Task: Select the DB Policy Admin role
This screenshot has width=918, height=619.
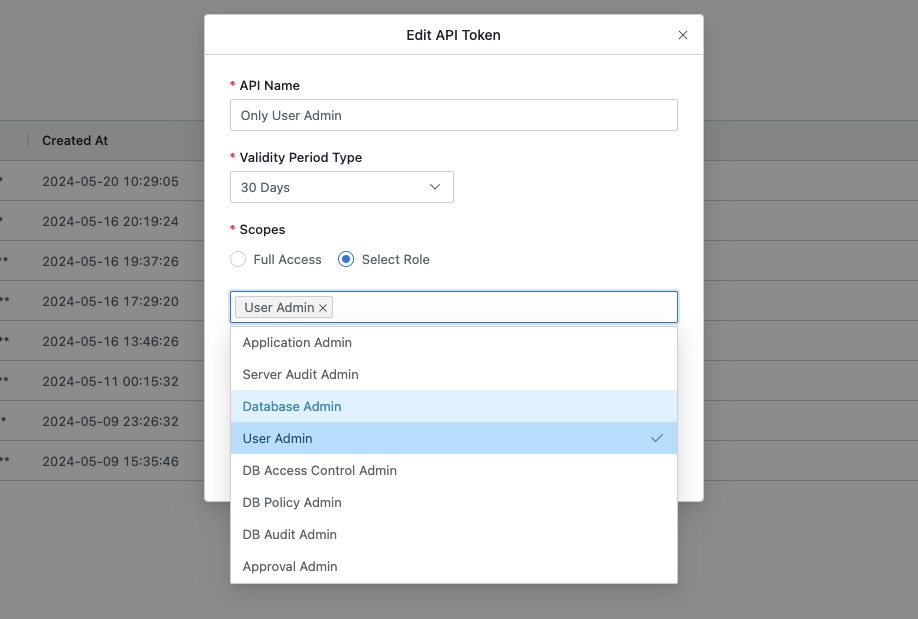Action: (292, 502)
